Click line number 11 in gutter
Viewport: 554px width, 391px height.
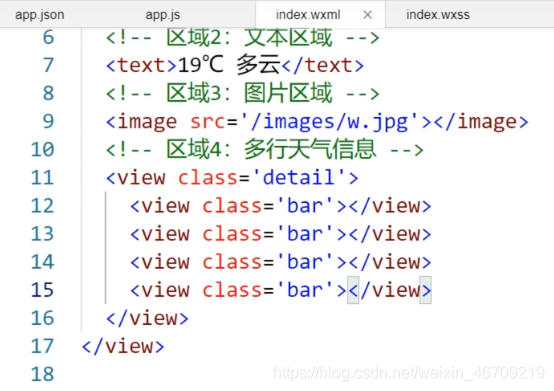(x=42, y=177)
